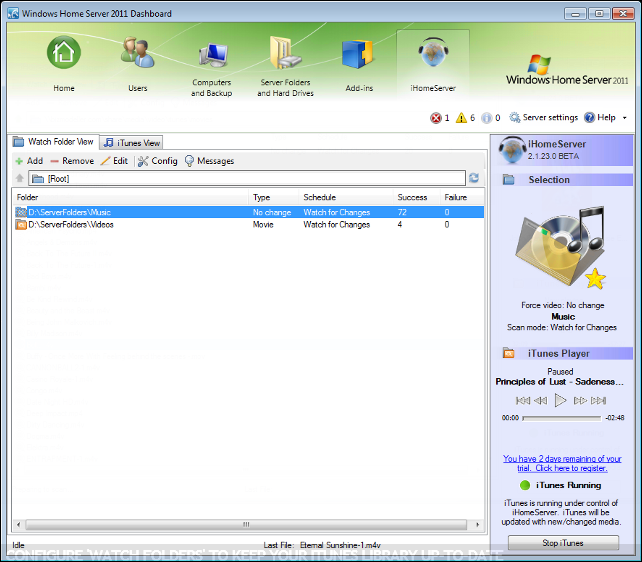Click the Music folder row icon

tap(21, 212)
